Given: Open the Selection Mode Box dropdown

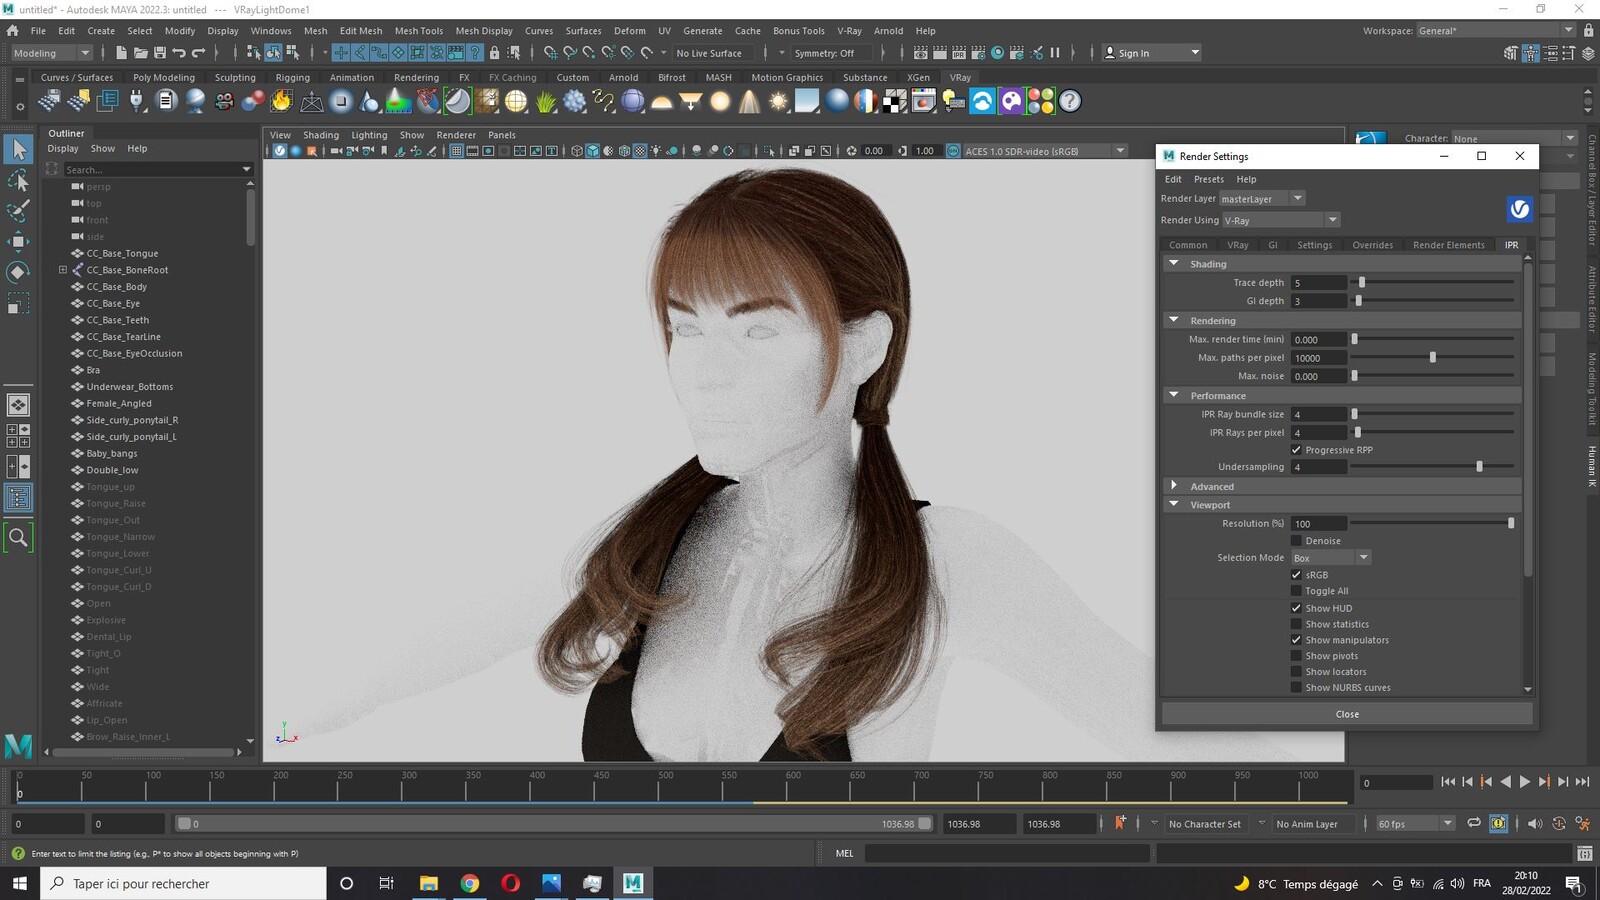Looking at the screenshot, I should pos(1330,558).
